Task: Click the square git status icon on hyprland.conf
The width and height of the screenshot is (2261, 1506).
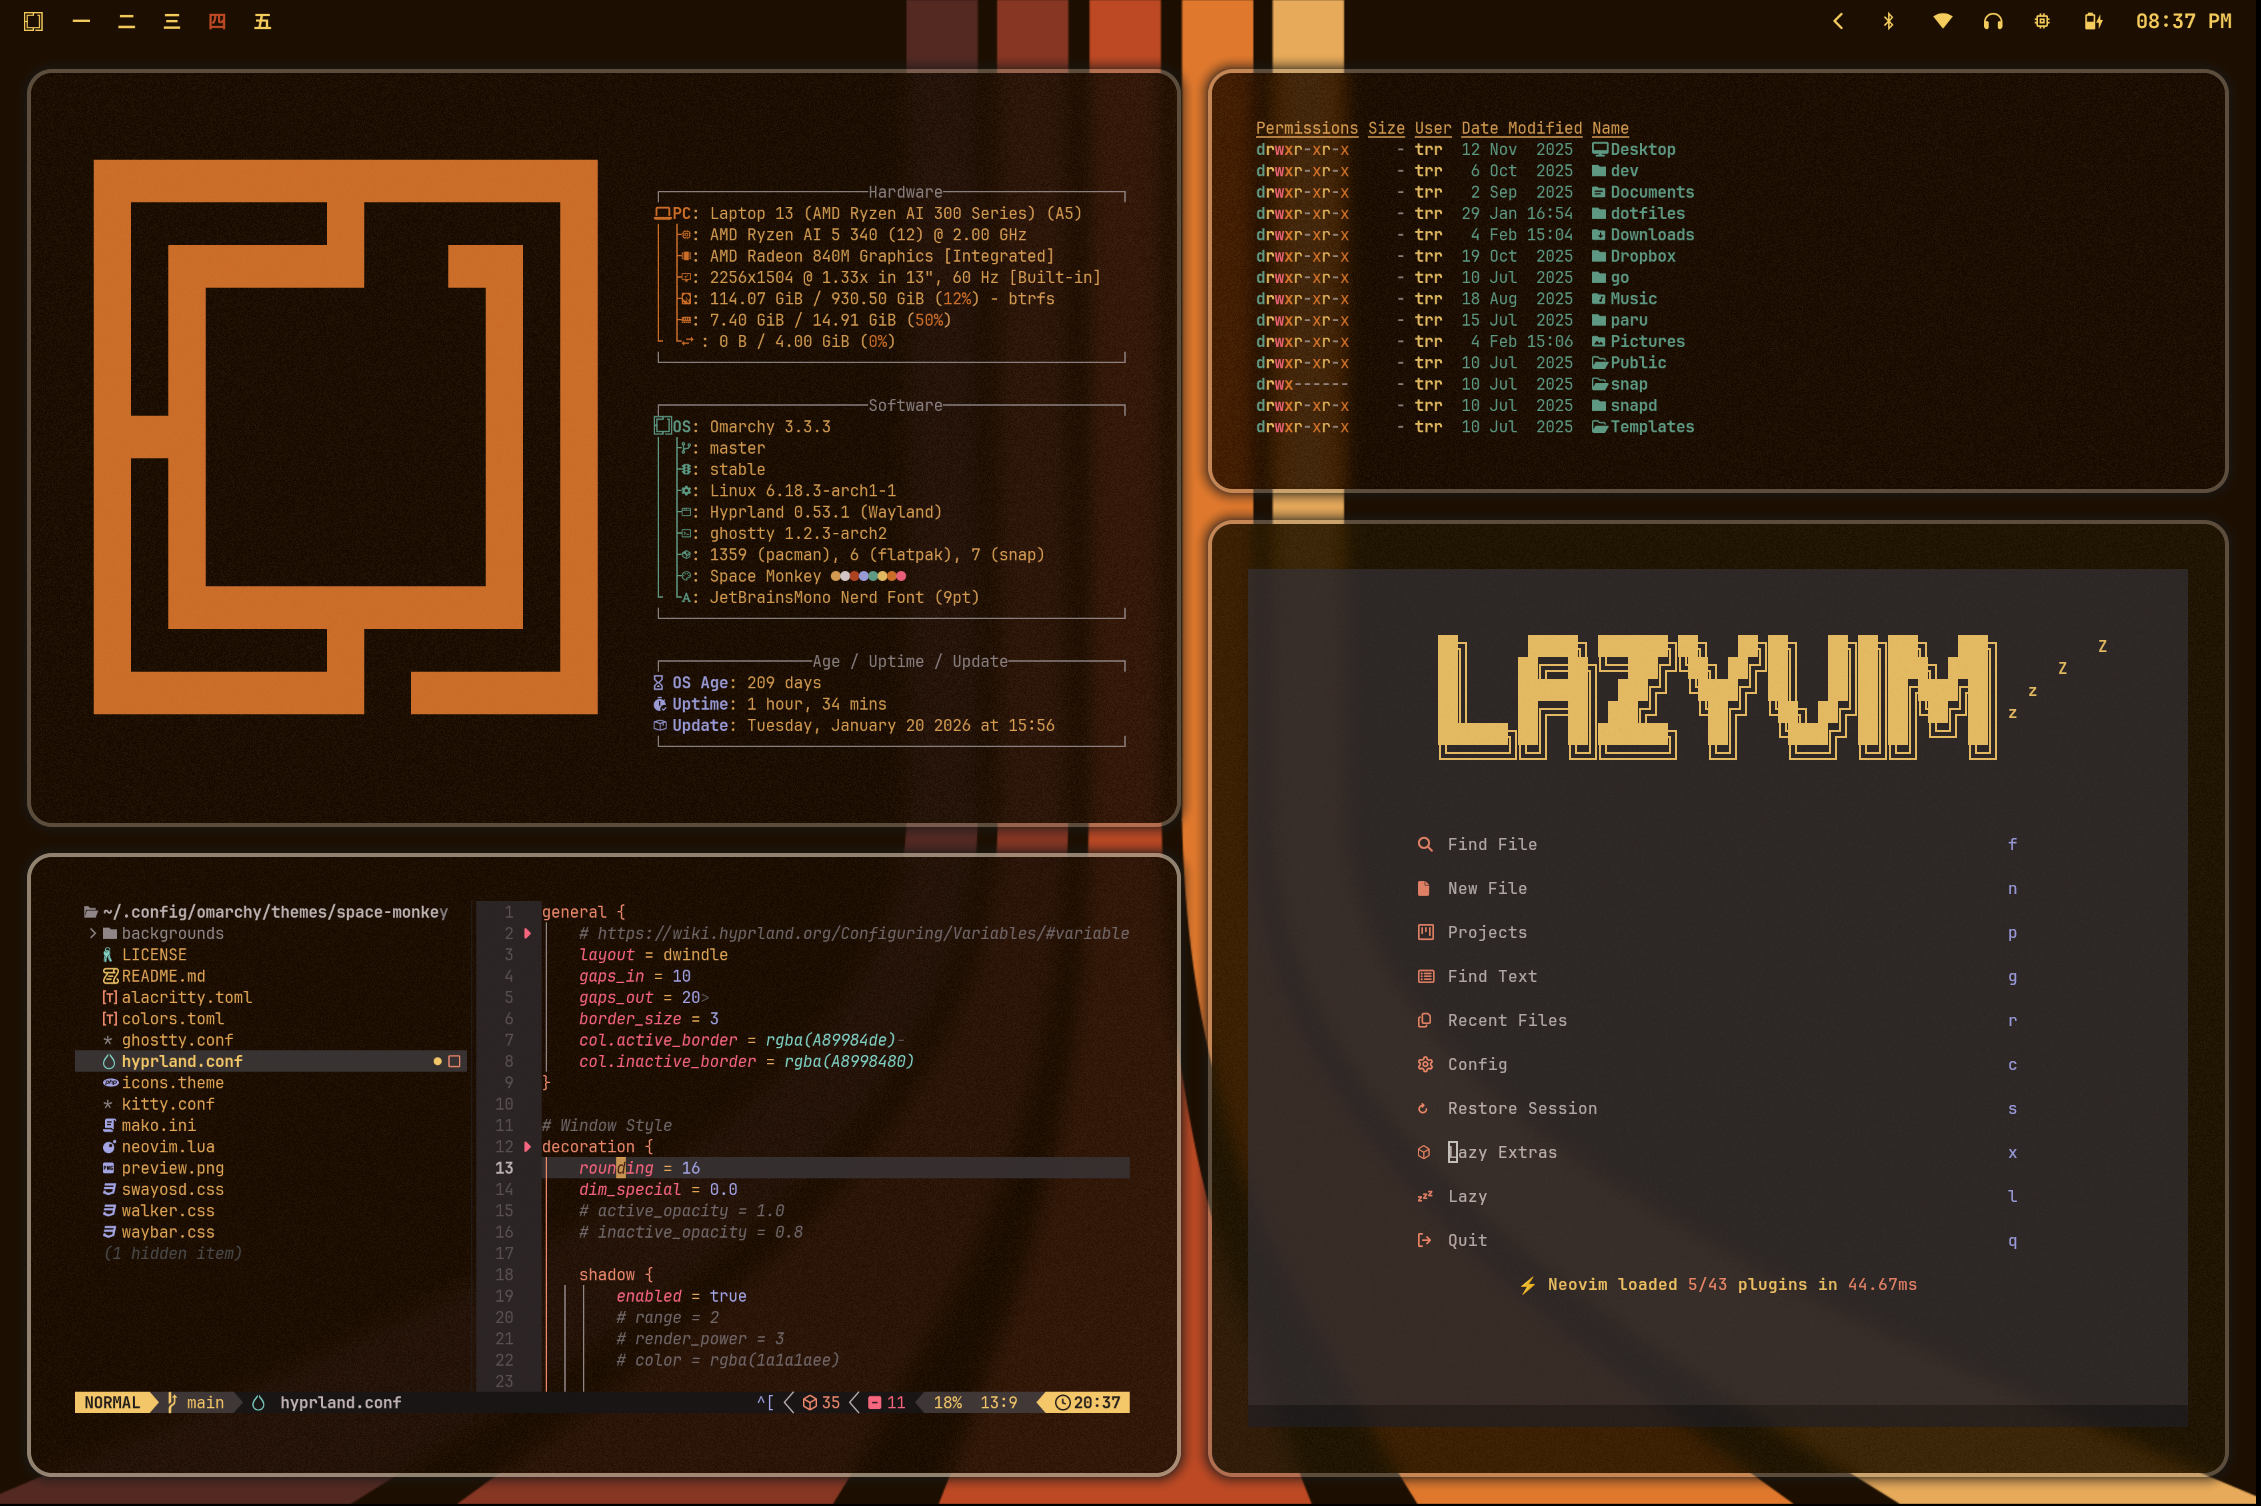Action: pos(455,1061)
